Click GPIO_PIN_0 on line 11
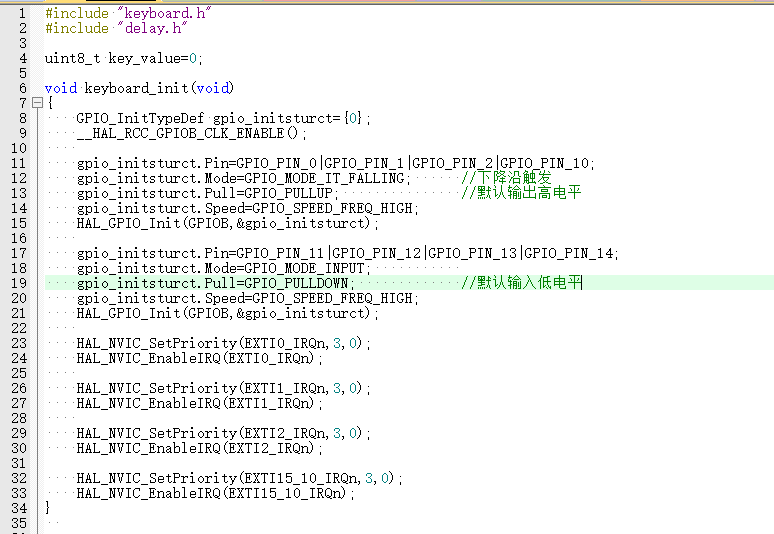This screenshot has height=534, width=774. [276, 163]
